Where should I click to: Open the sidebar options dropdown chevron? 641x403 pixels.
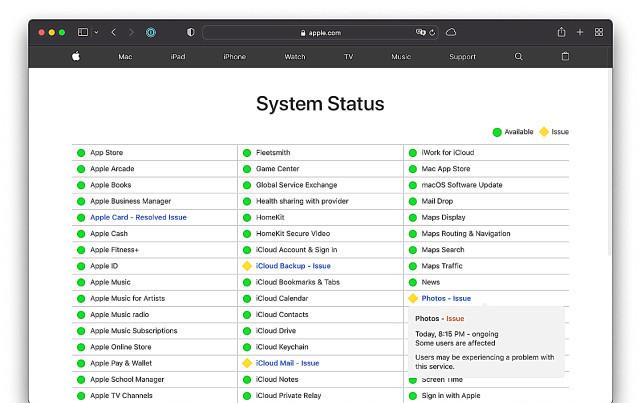[96, 32]
